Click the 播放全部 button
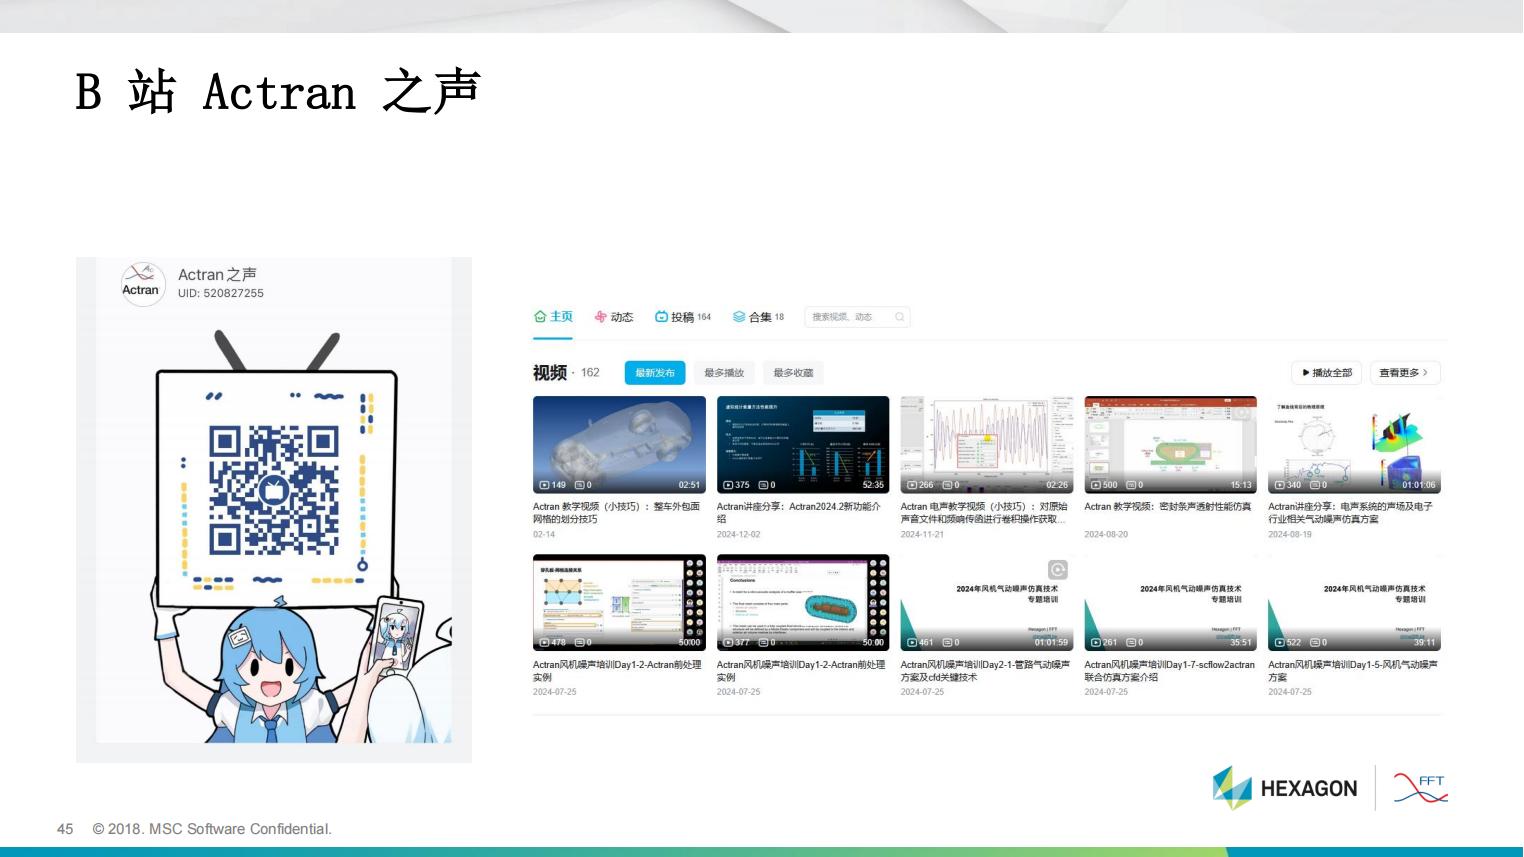 1327,373
